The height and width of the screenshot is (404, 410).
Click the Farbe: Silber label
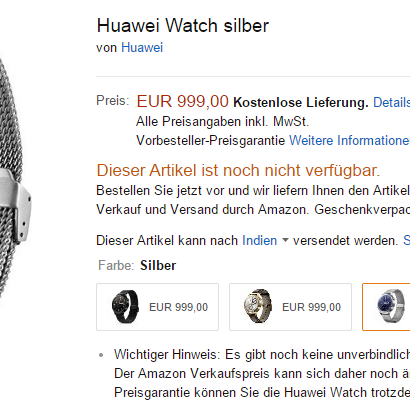pos(137,265)
